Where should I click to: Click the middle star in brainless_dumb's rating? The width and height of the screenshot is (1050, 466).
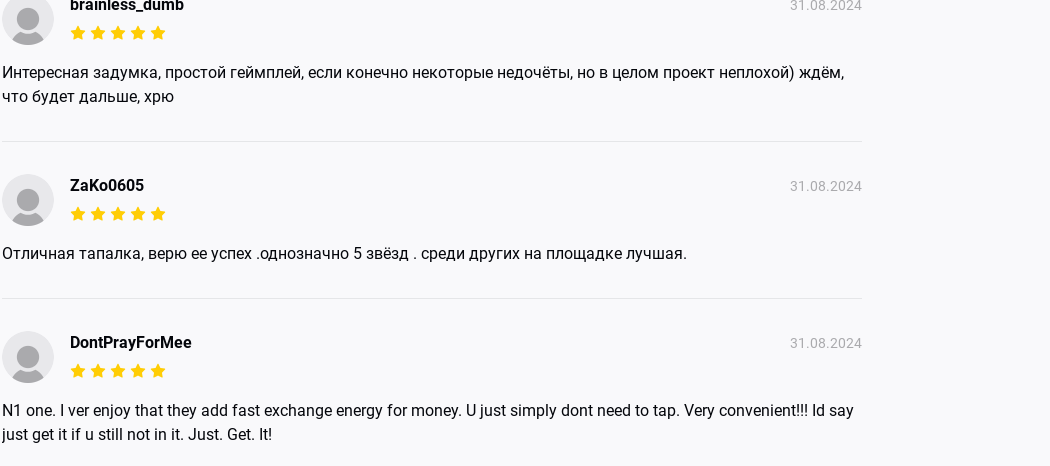tap(118, 33)
